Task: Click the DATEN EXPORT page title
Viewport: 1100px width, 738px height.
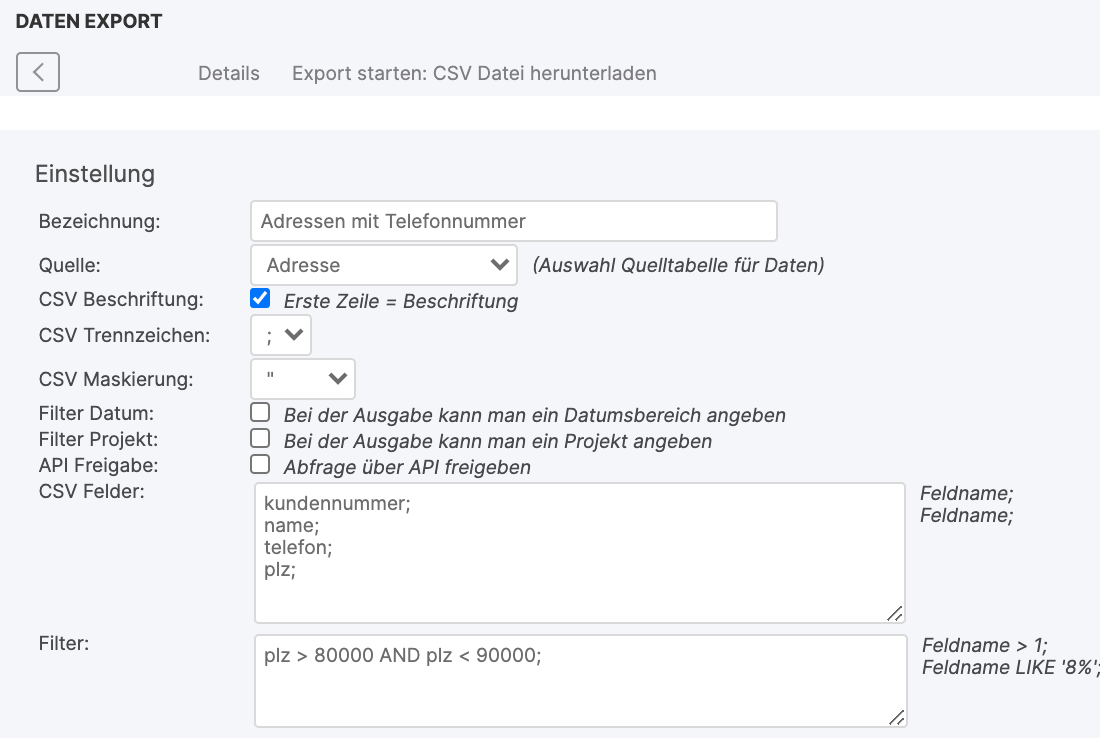Action: click(x=89, y=21)
